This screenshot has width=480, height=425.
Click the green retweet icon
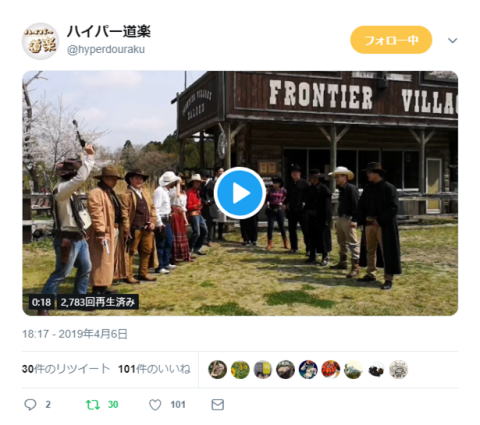[x=93, y=405]
